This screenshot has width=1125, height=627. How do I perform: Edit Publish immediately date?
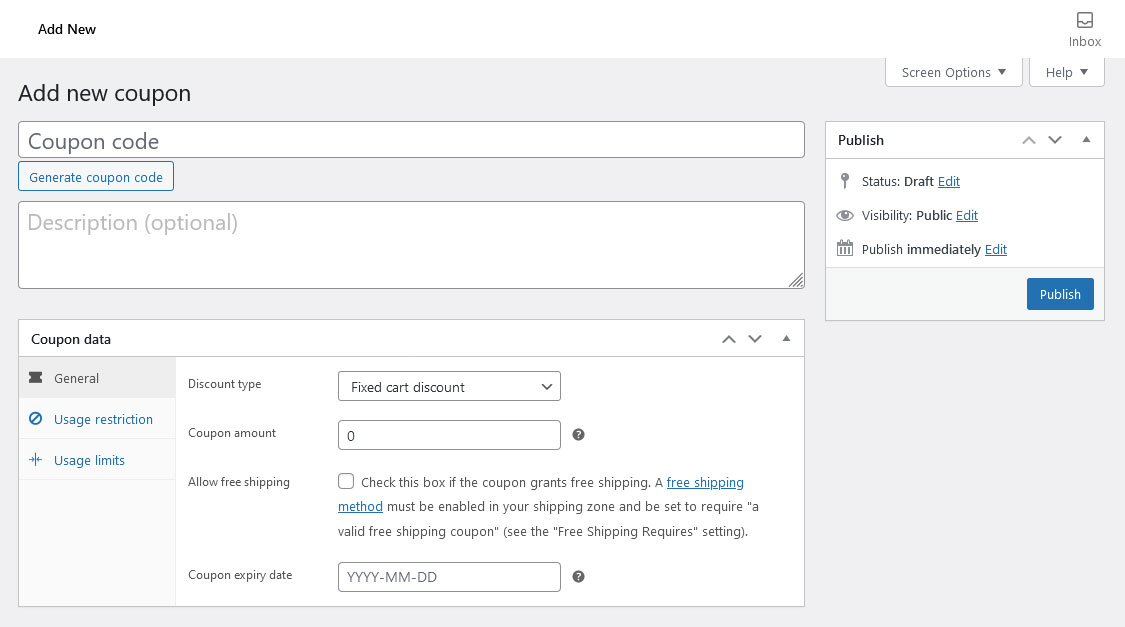tap(995, 249)
